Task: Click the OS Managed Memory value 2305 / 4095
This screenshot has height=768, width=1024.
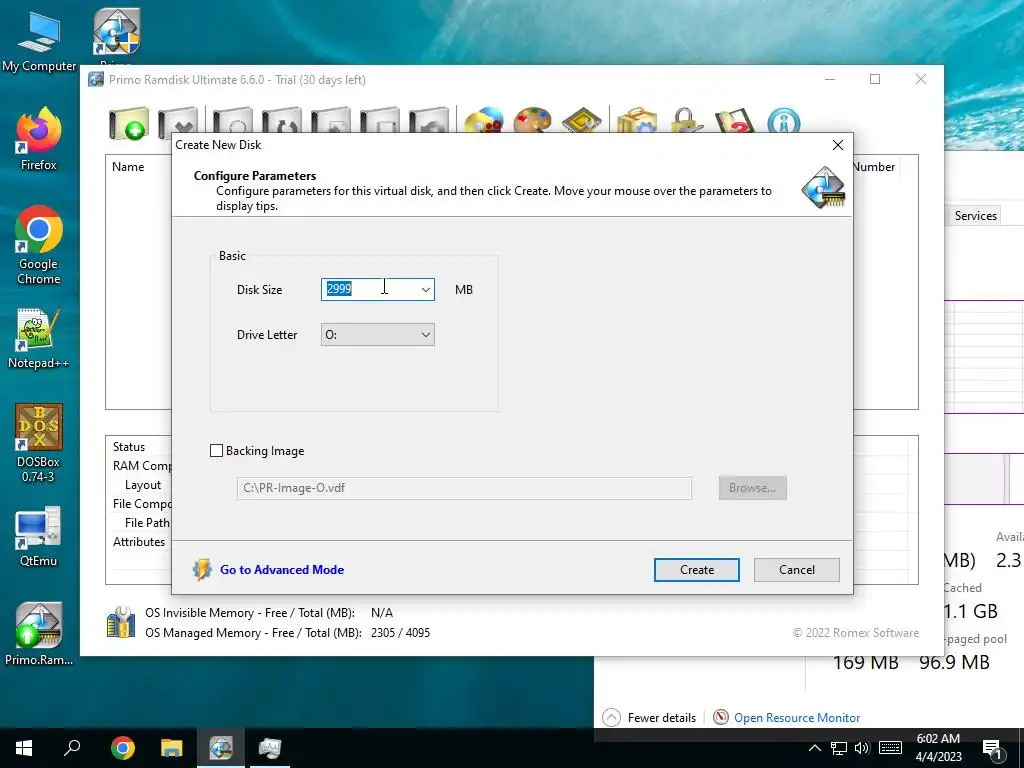Action: (x=400, y=633)
